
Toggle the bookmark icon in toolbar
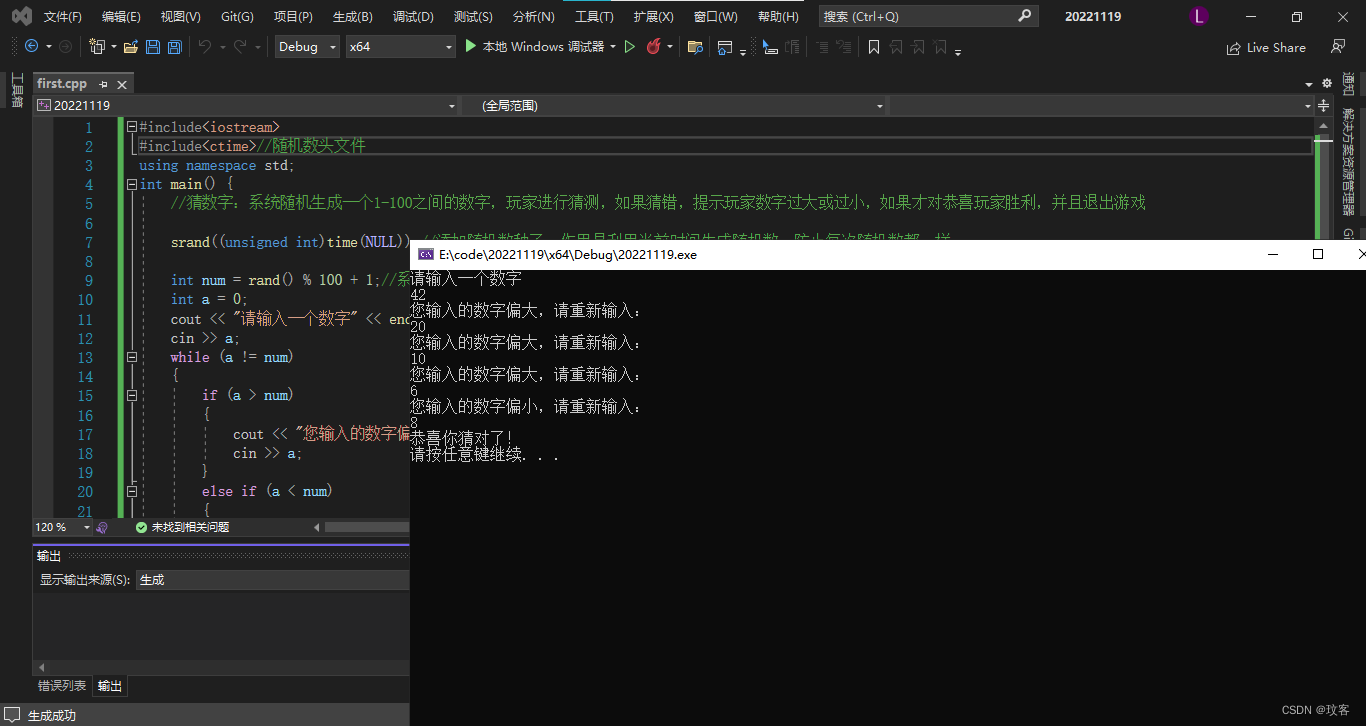click(x=874, y=47)
